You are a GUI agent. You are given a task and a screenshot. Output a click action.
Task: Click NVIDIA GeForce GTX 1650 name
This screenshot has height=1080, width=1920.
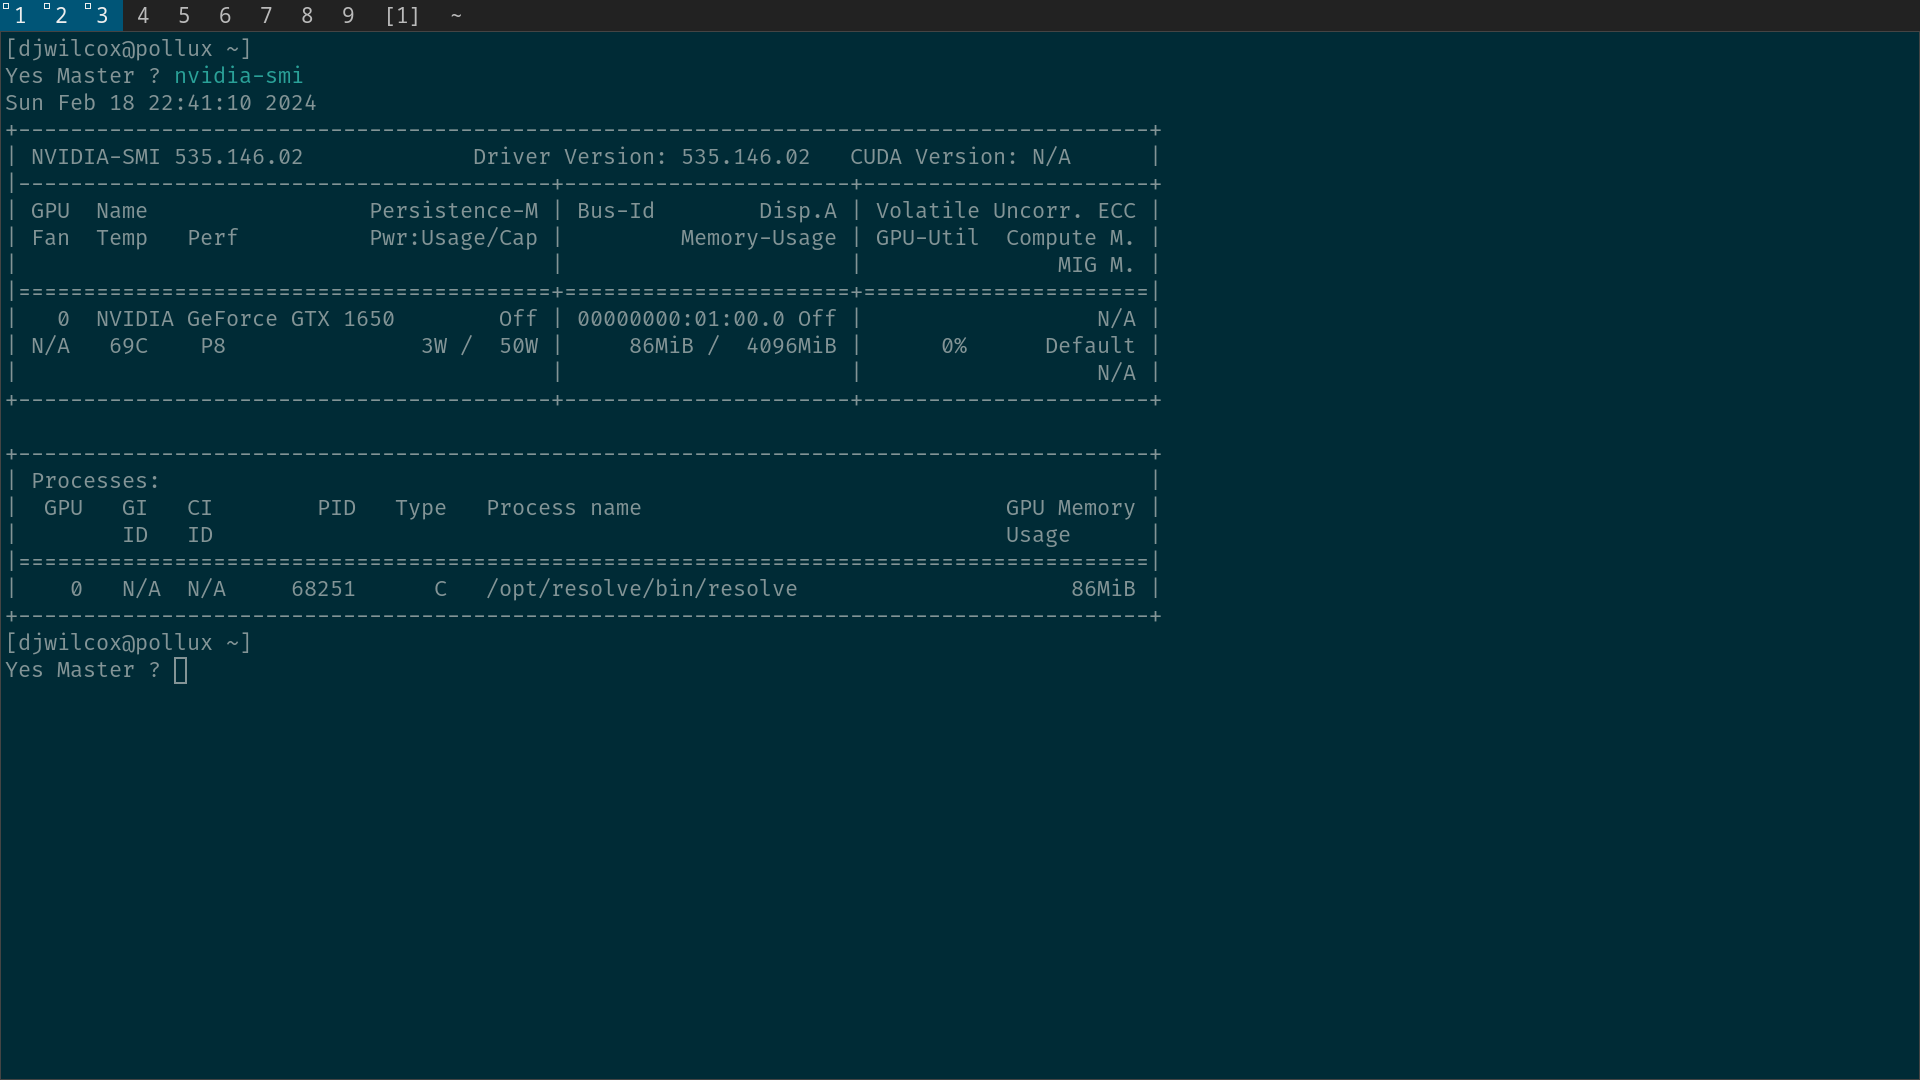[x=245, y=319]
